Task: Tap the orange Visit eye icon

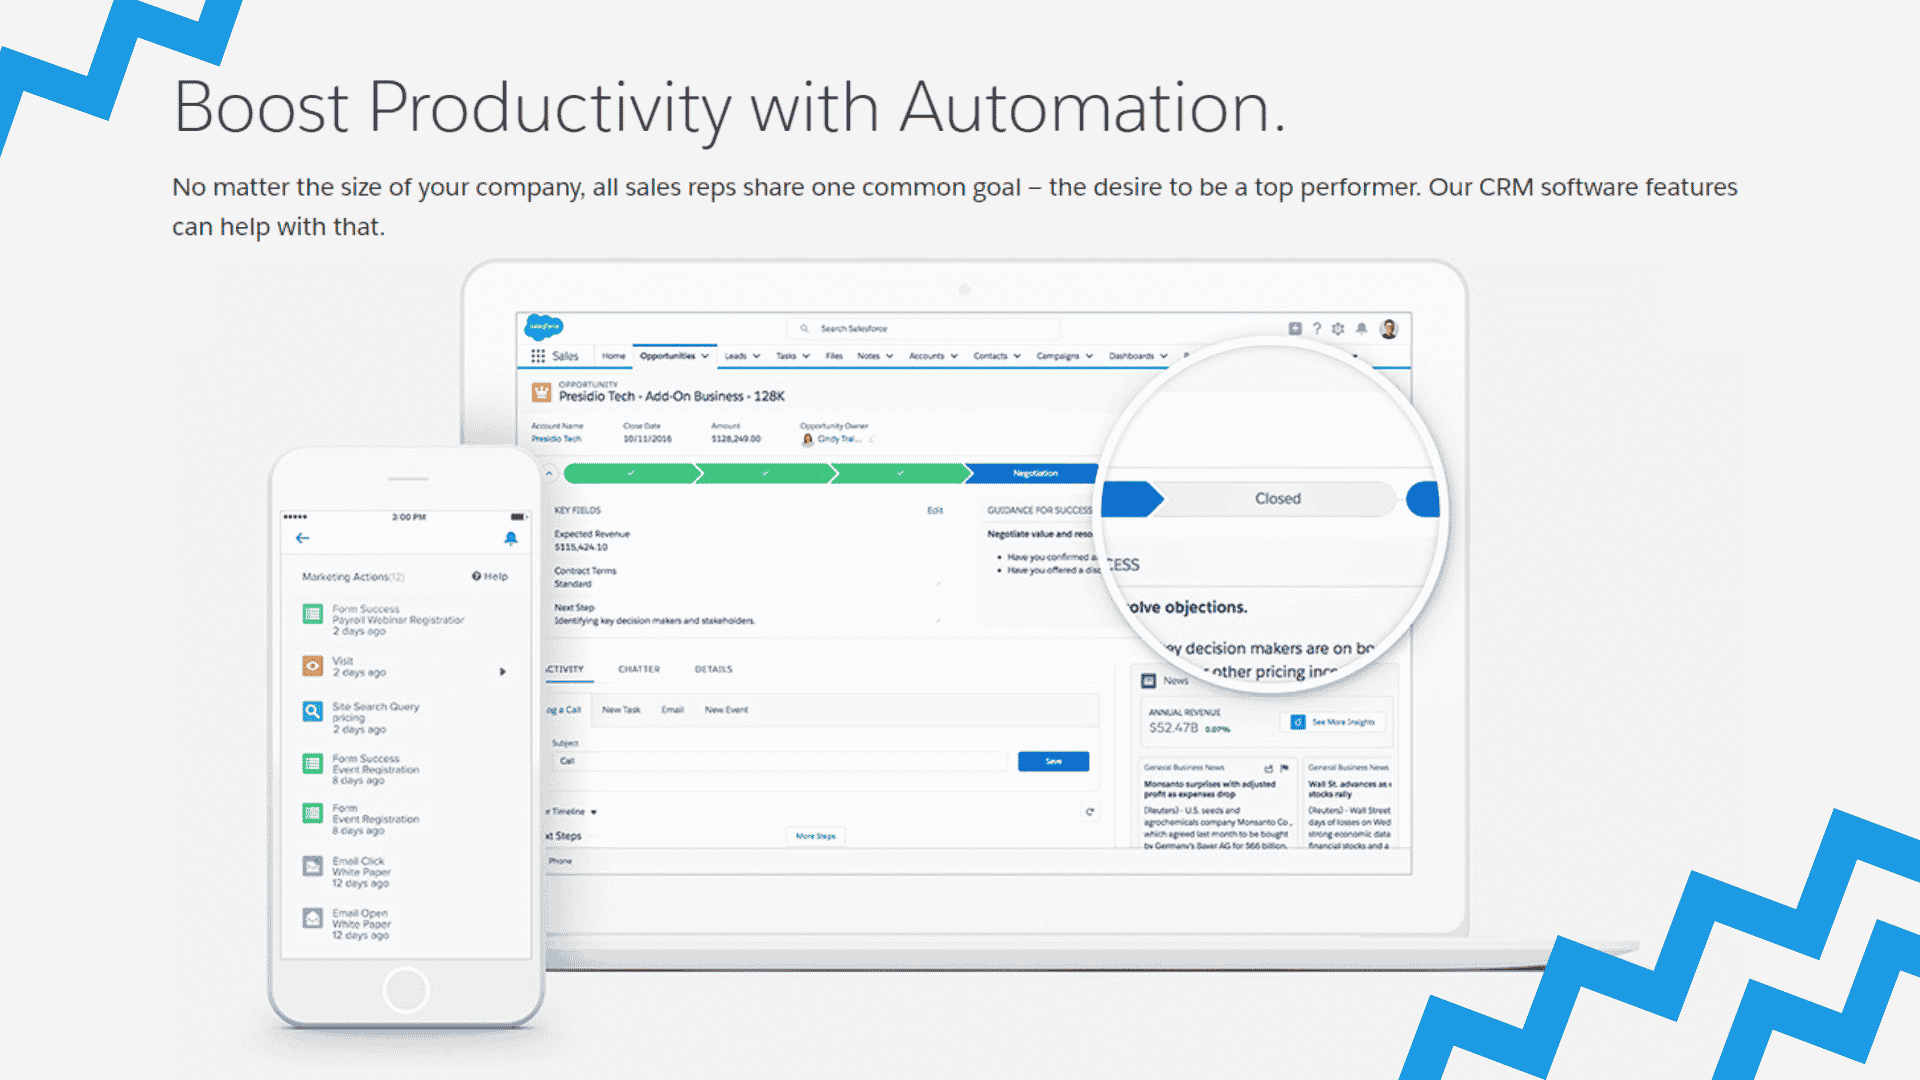Action: point(313,665)
